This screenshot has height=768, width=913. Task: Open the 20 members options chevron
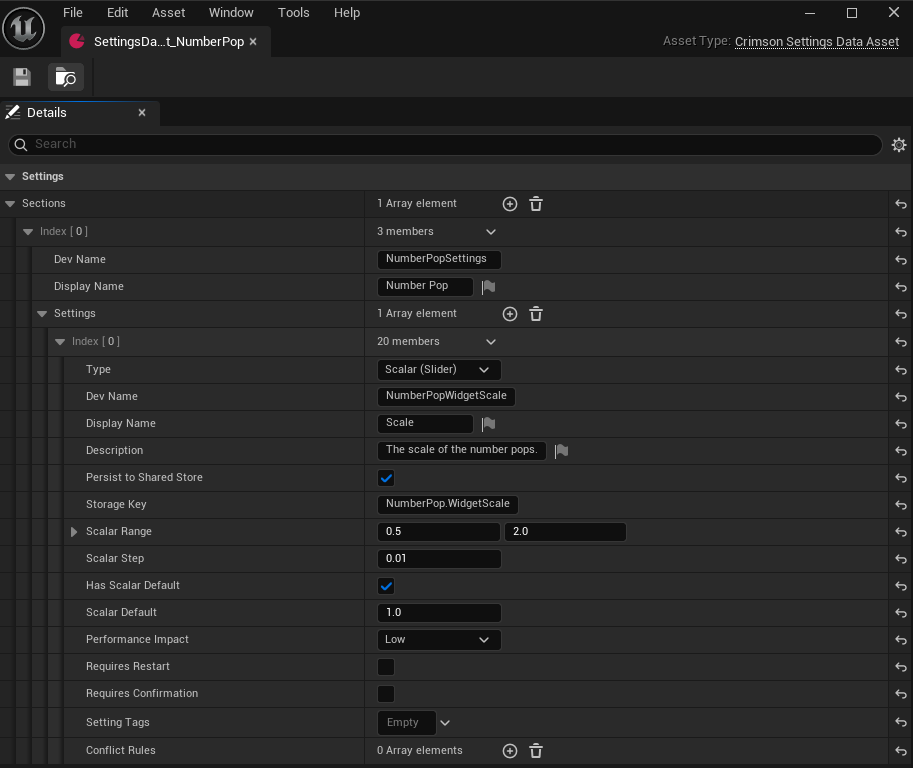point(491,342)
